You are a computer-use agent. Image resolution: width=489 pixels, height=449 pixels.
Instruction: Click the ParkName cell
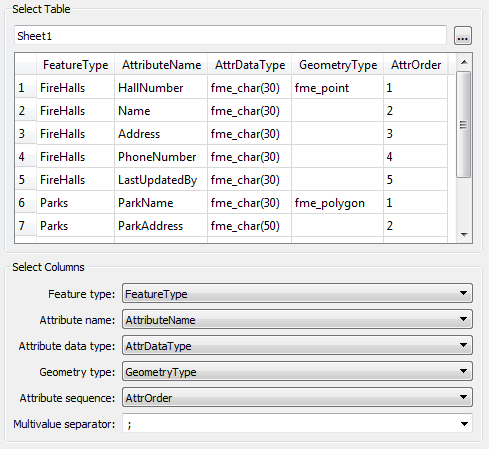pyautogui.click(x=161, y=203)
